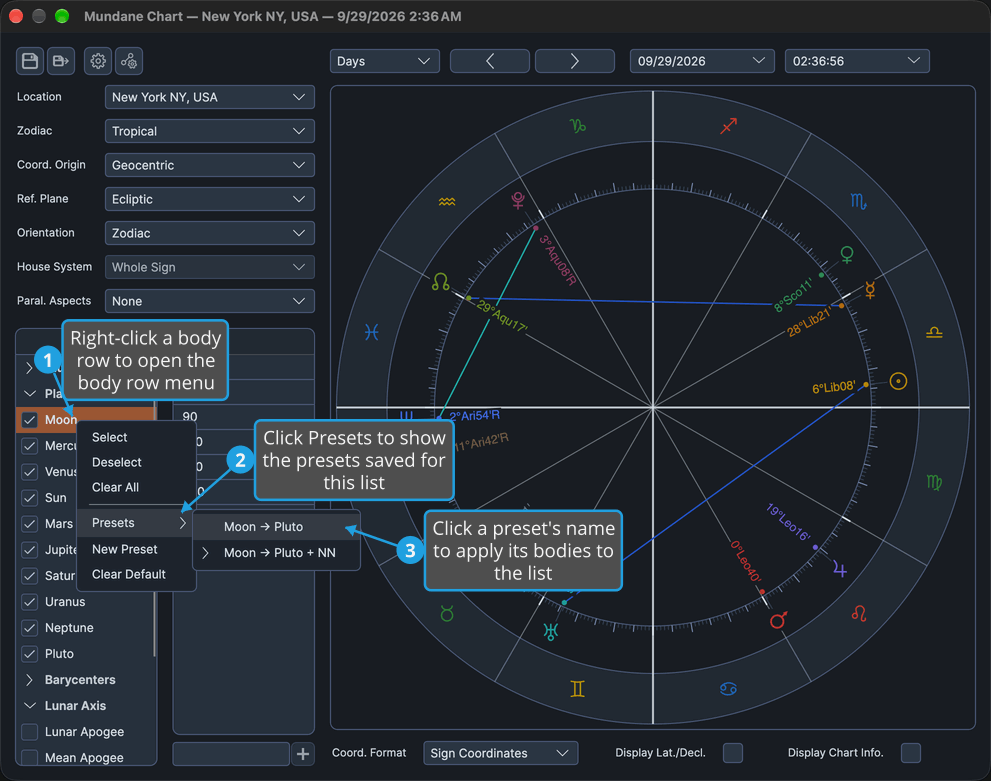The image size is (991, 781).
Task: Expand the Barycenters group
Action: pyautogui.click(x=29, y=680)
